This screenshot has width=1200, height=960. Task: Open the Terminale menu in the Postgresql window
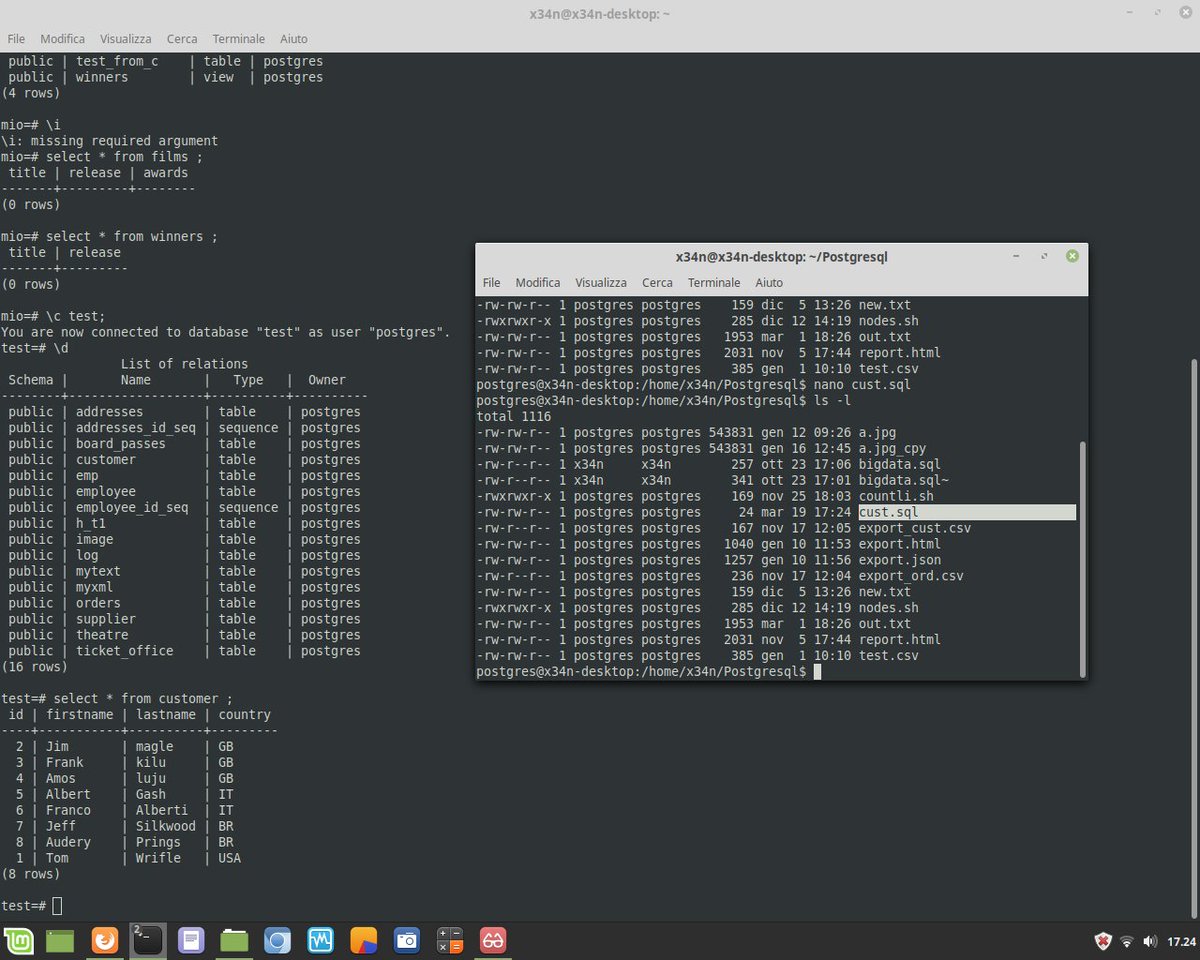tap(713, 282)
